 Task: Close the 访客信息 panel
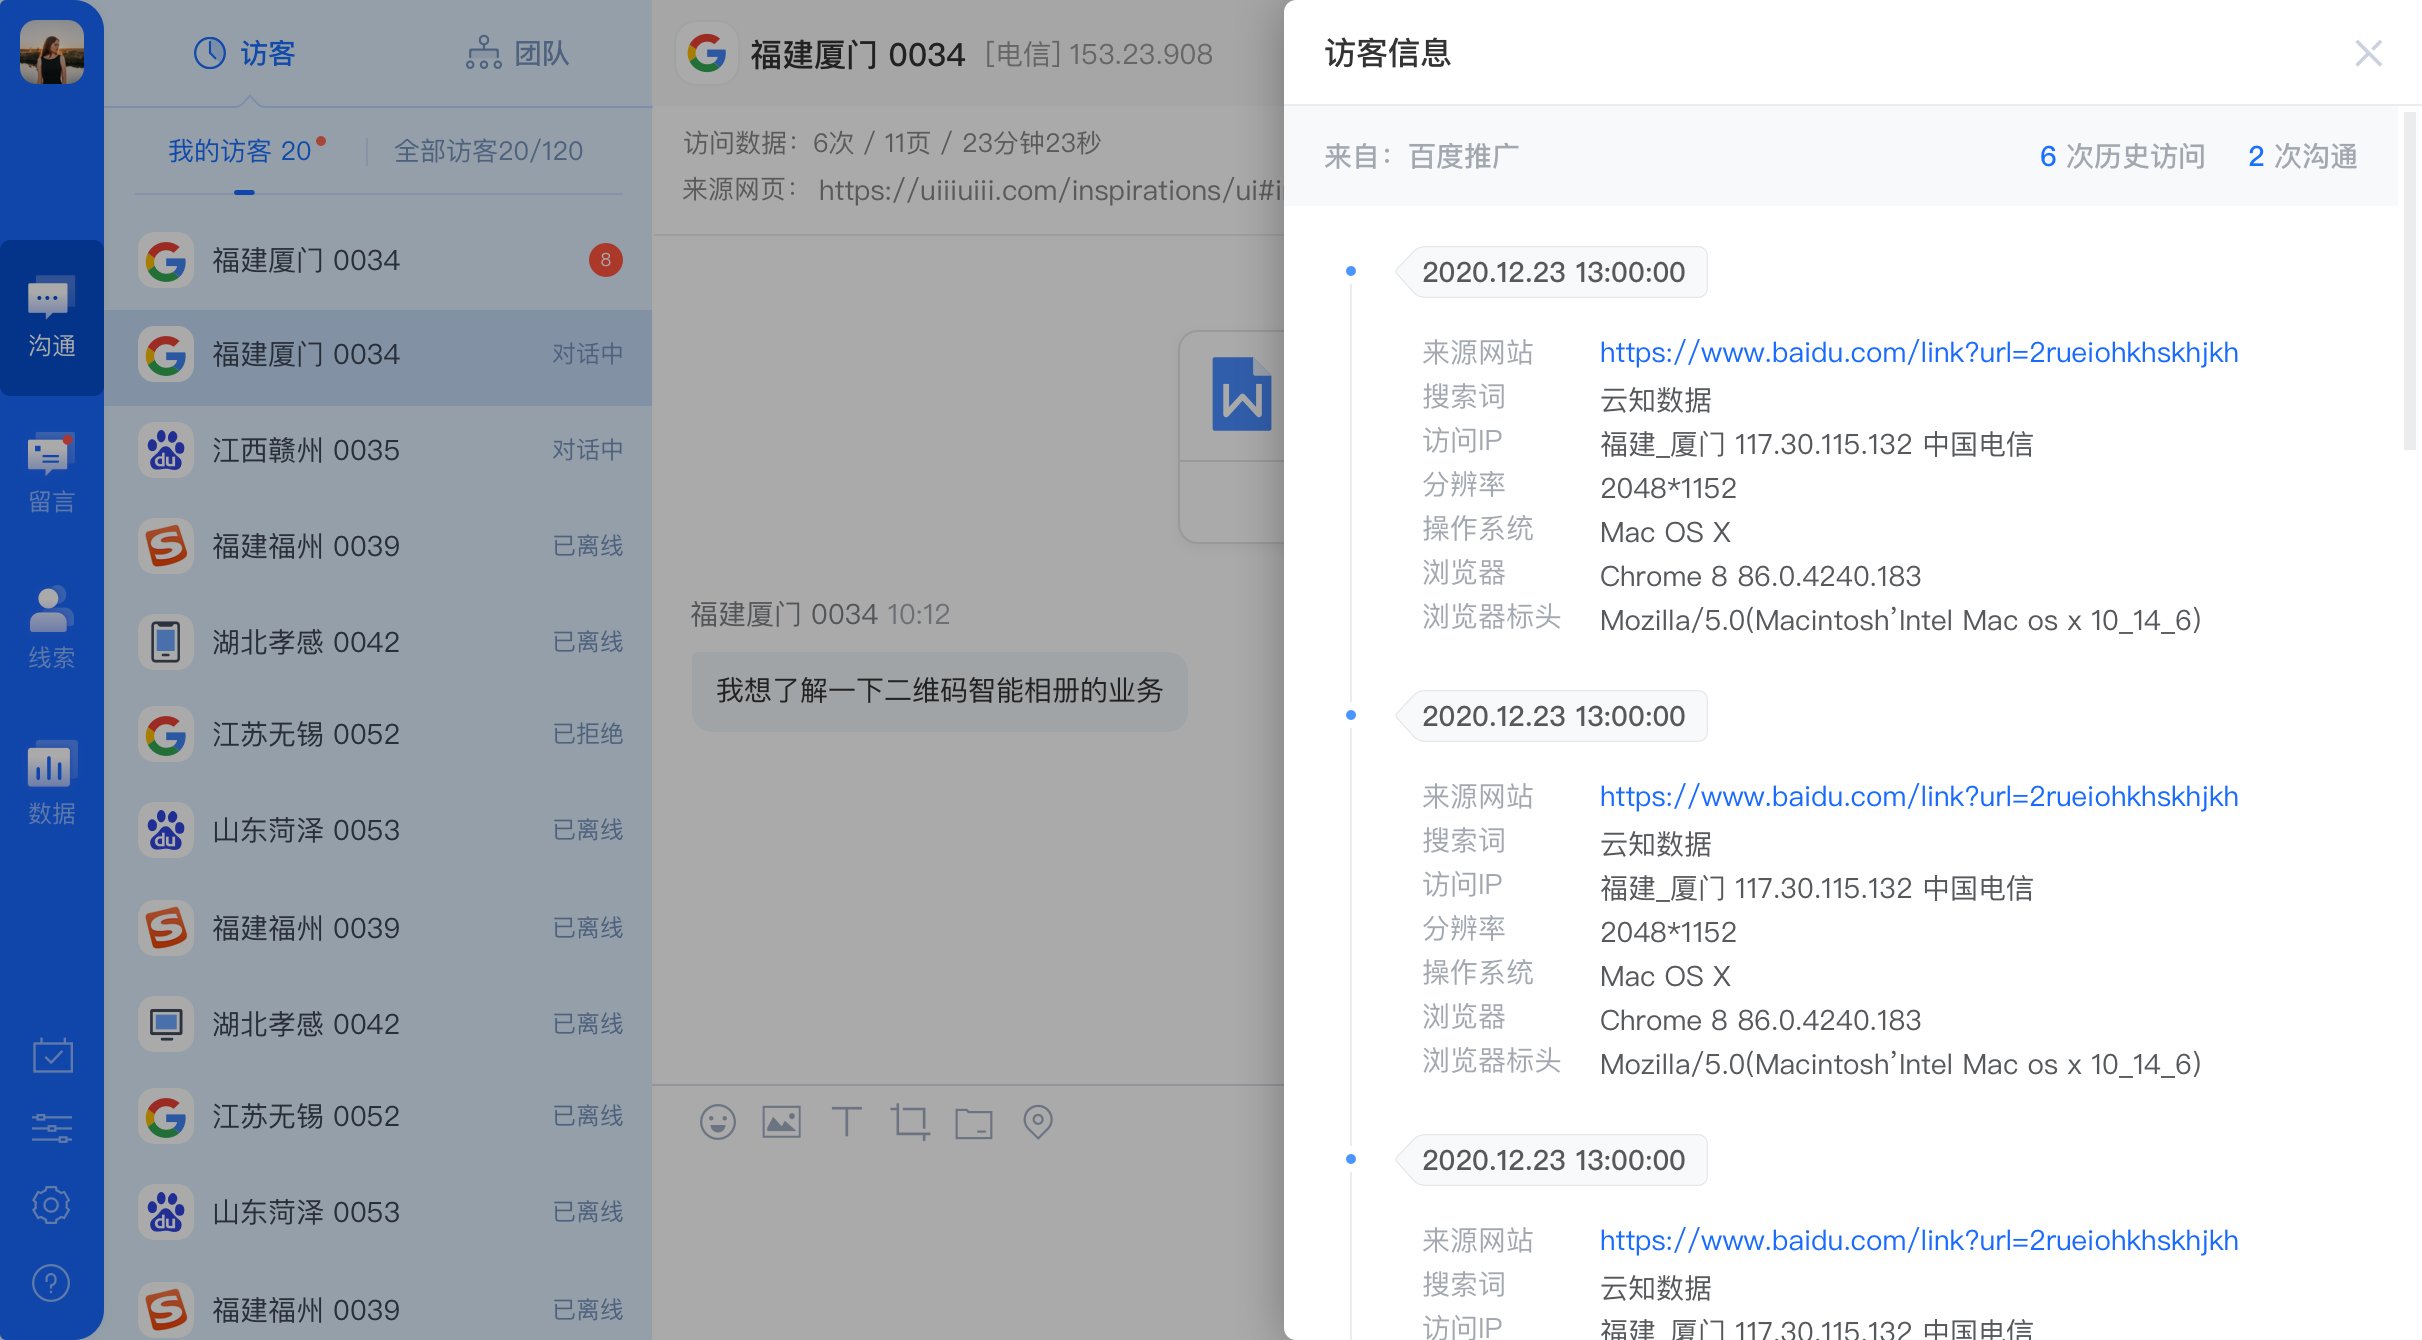pyautogui.click(x=2368, y=53)
